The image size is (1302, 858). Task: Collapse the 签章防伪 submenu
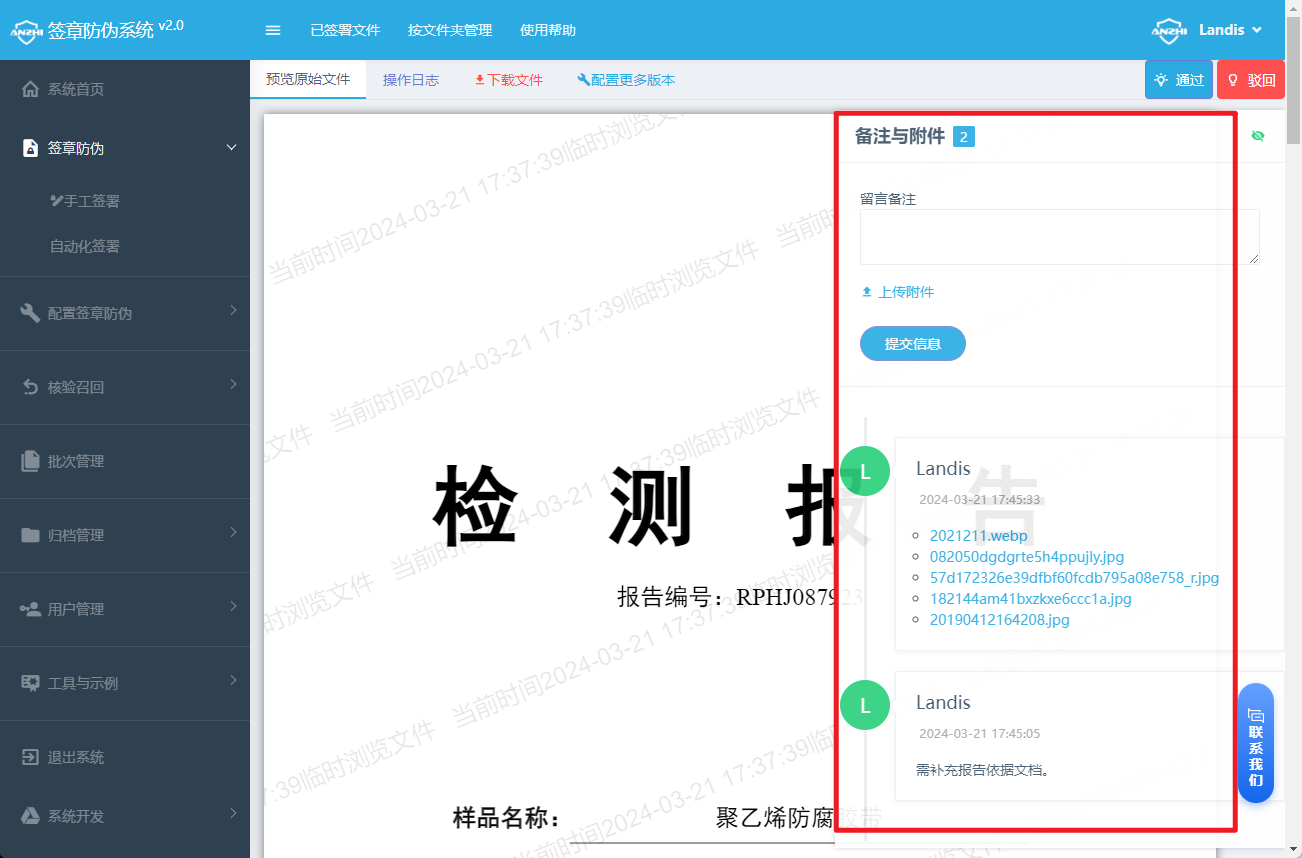pos(231,147)
